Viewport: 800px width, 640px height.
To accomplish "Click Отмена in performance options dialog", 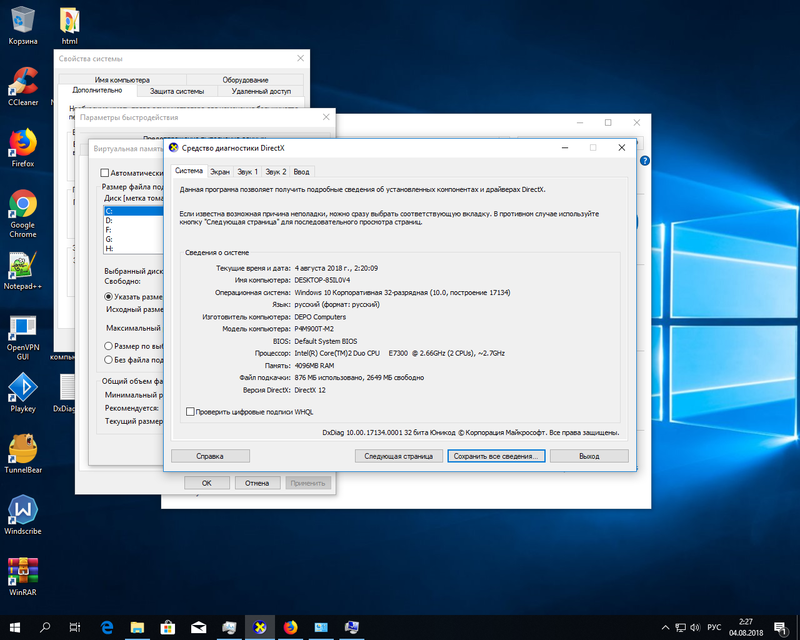I will (x=257, y=483).
